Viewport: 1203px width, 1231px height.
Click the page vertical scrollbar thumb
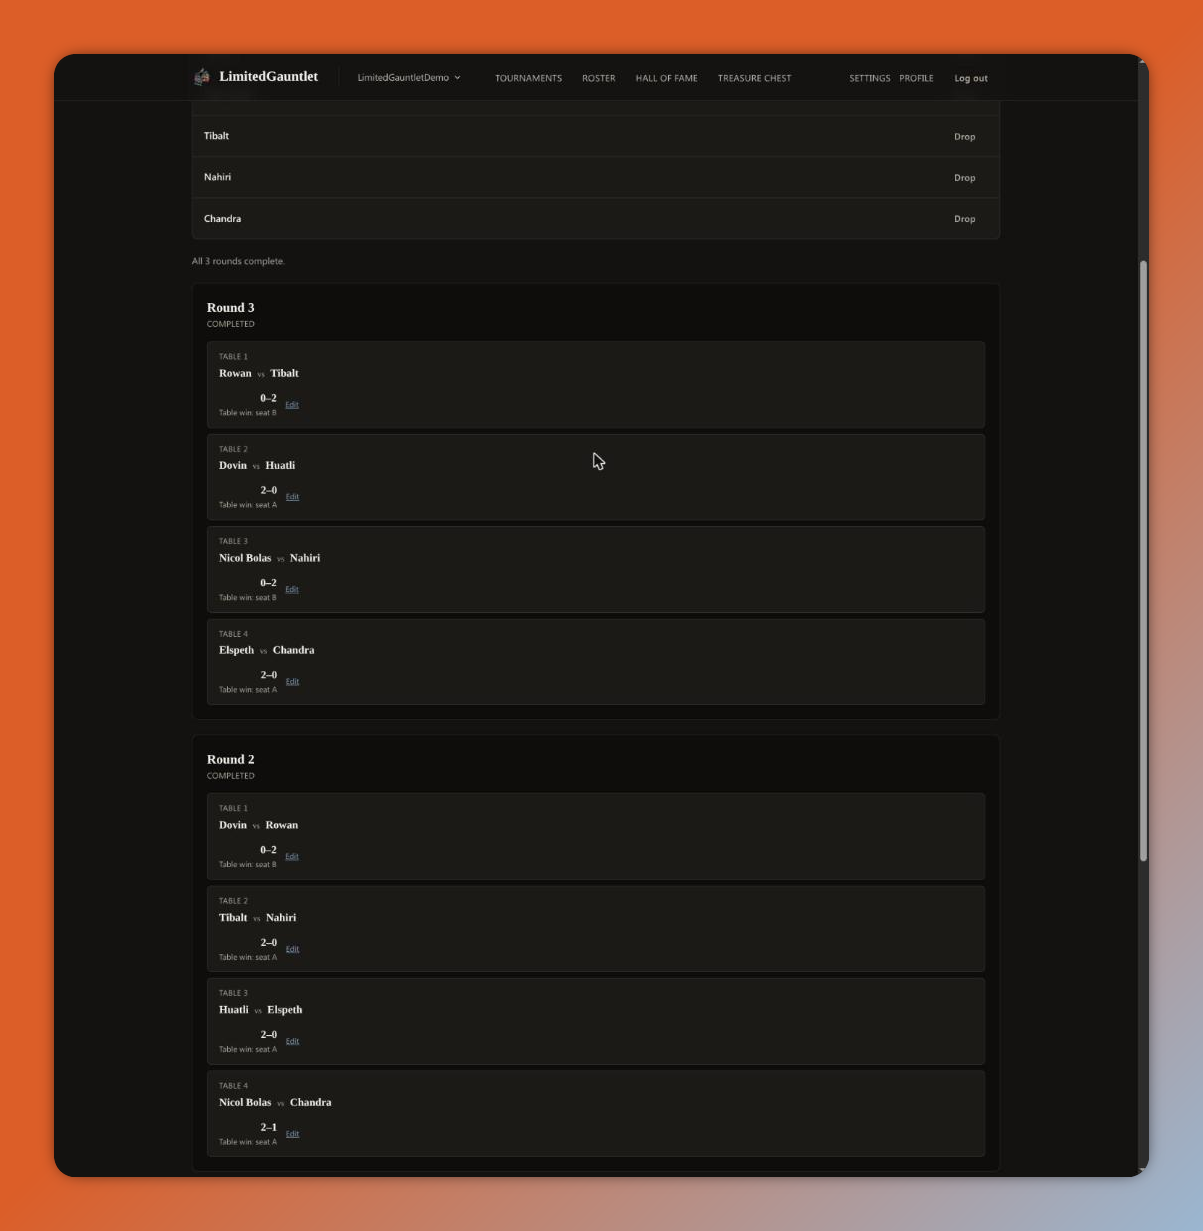[x=1143, y=560]
